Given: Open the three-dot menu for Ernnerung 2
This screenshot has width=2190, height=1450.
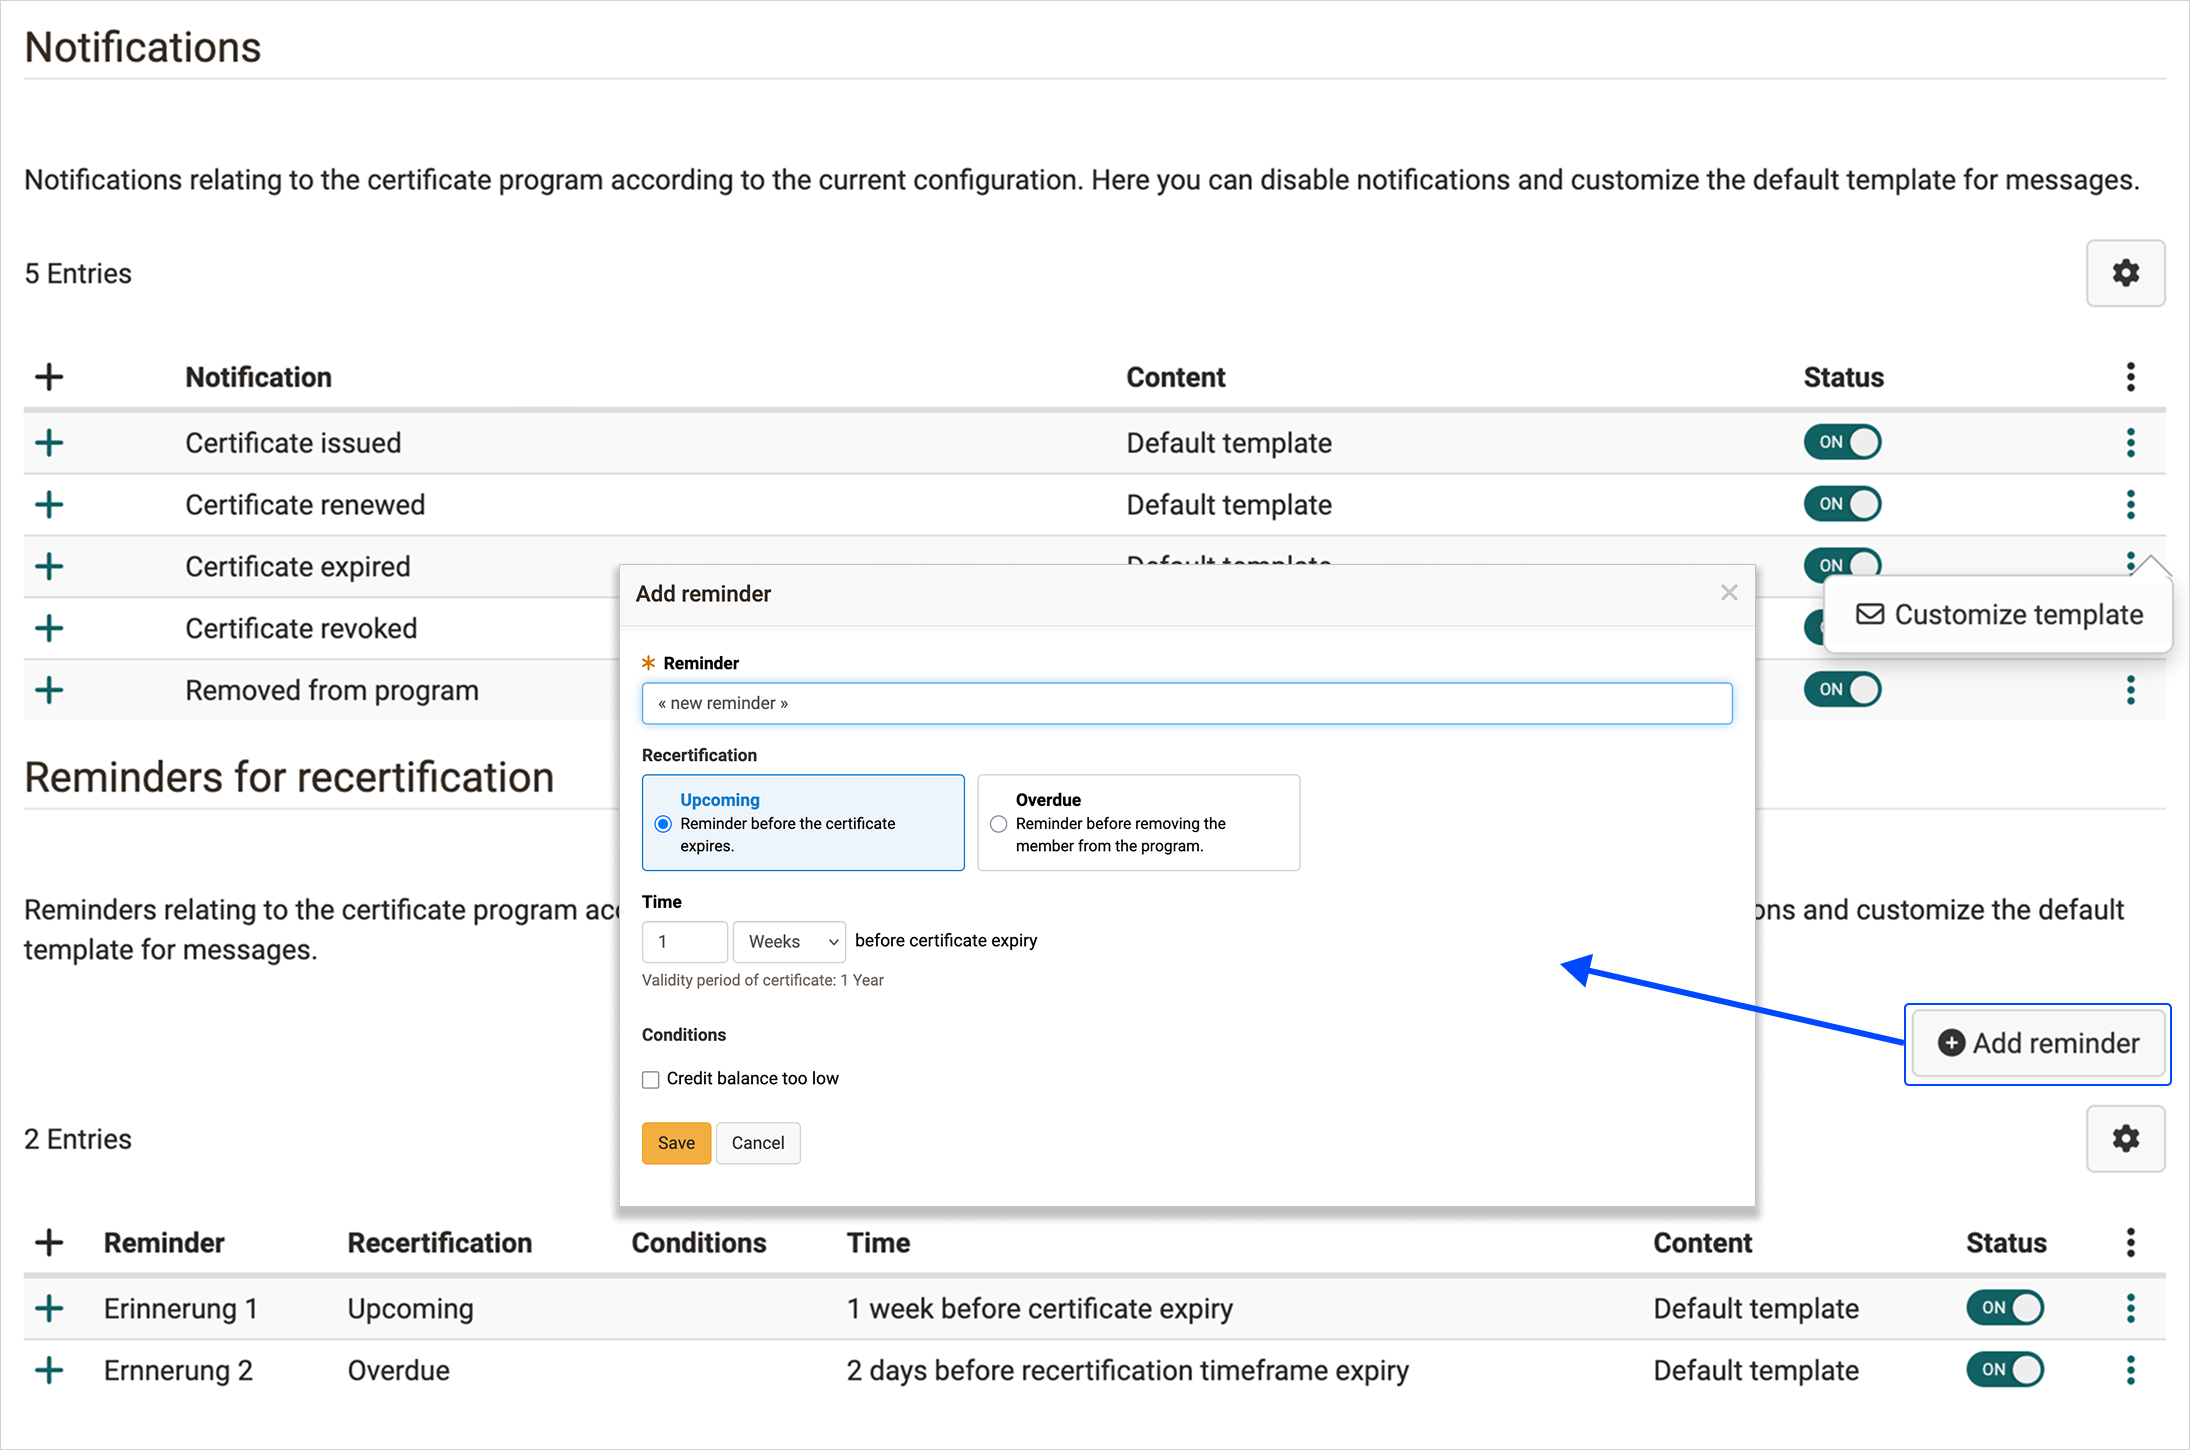Looking at the screenshot, I should click(2130, 1370).
